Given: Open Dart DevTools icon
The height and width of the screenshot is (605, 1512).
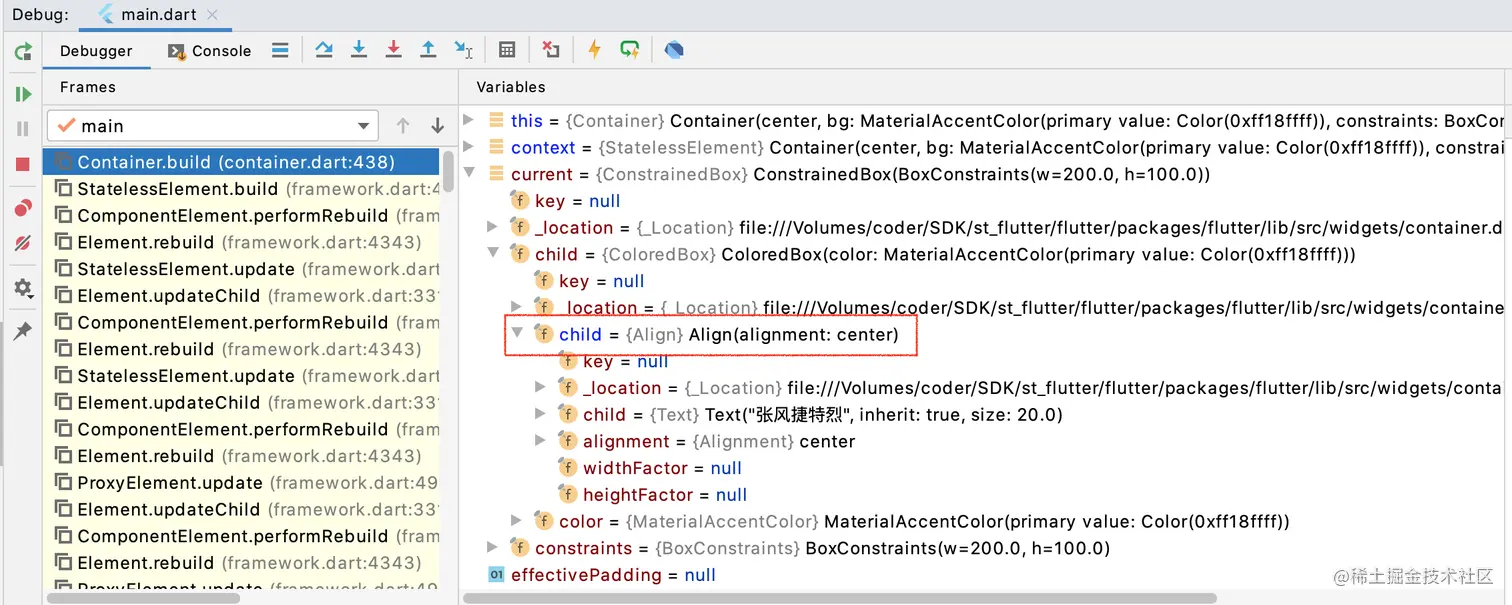Looking at the screenshot, I should pos(674,49).
